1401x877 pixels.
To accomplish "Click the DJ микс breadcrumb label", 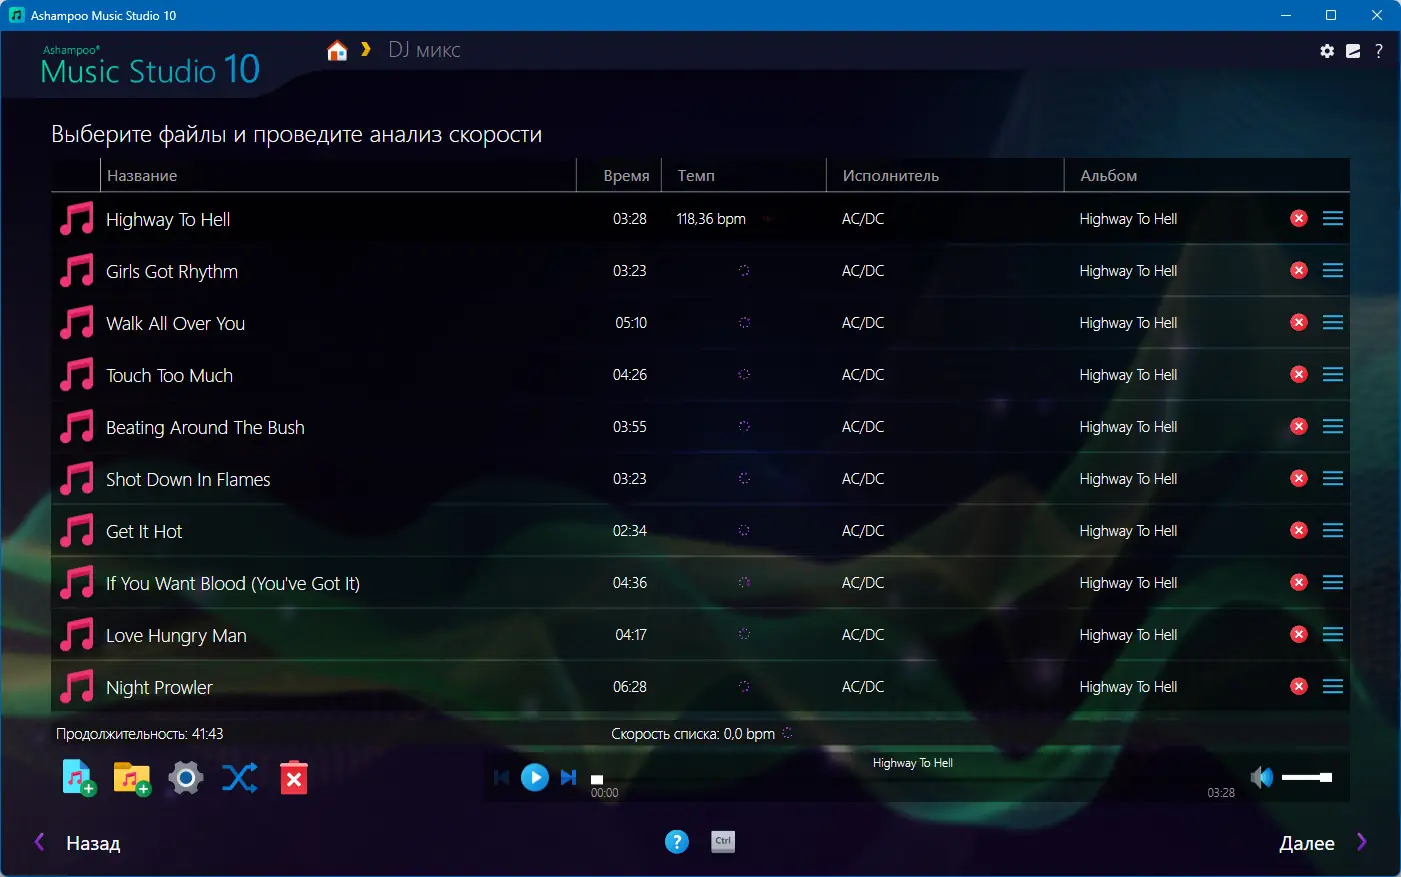I will pos(424,50).
